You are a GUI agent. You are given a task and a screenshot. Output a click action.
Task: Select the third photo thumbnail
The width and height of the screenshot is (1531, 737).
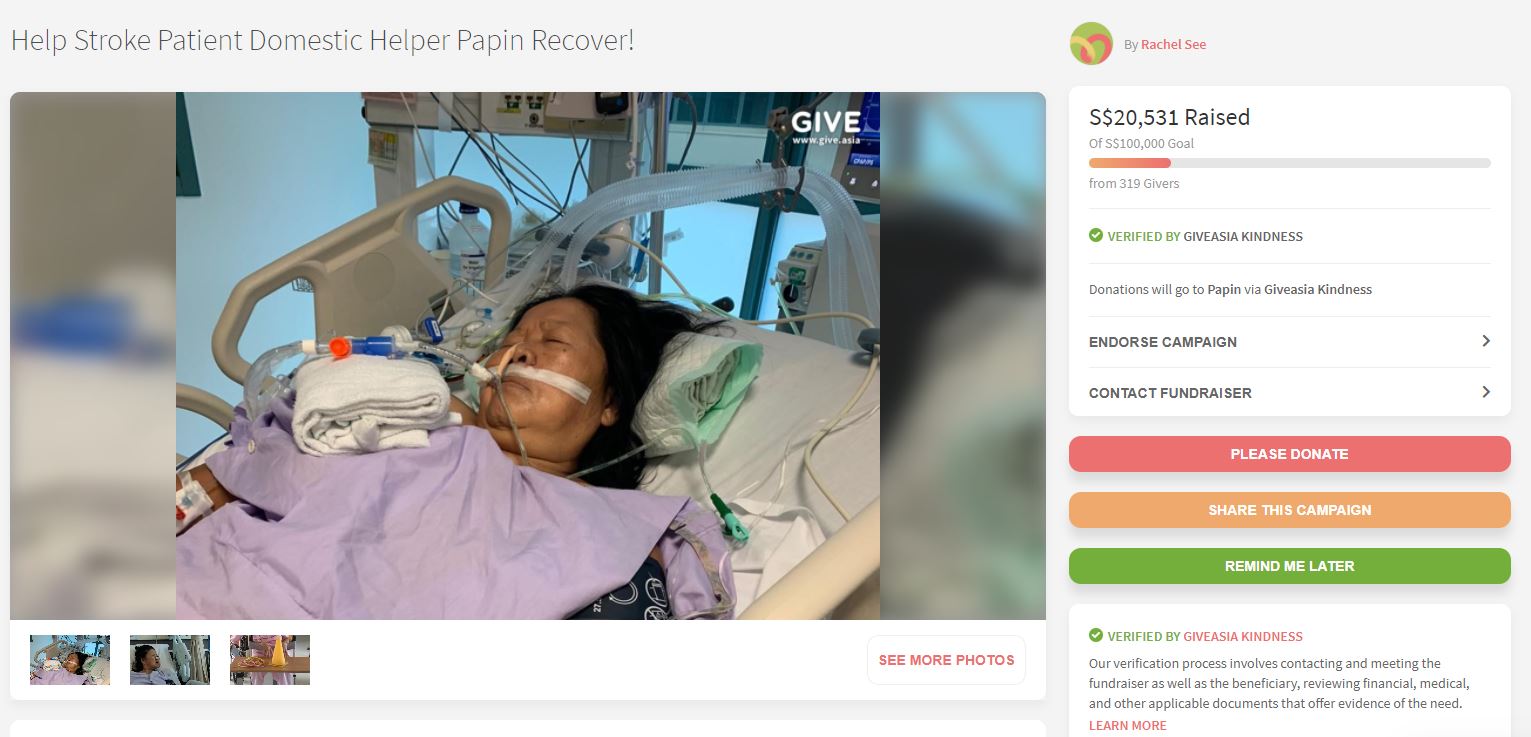(270, 660)
